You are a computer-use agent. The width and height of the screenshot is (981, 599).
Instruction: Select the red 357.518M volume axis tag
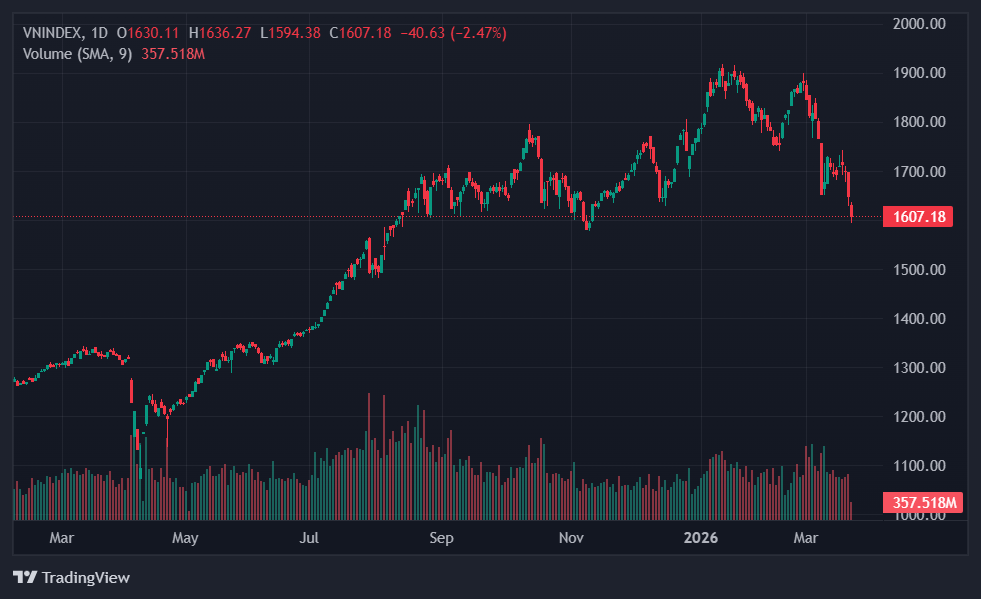coord(923,502)
